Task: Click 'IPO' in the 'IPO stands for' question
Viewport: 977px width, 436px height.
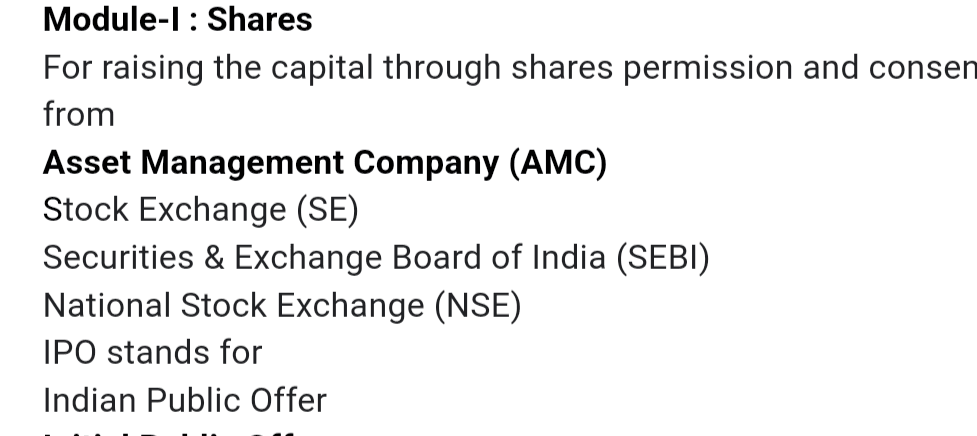Action: [x=70, y=353]
